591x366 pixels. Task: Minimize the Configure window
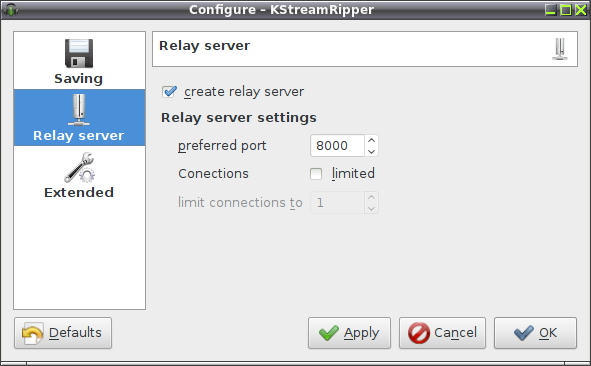click(551, 10)
